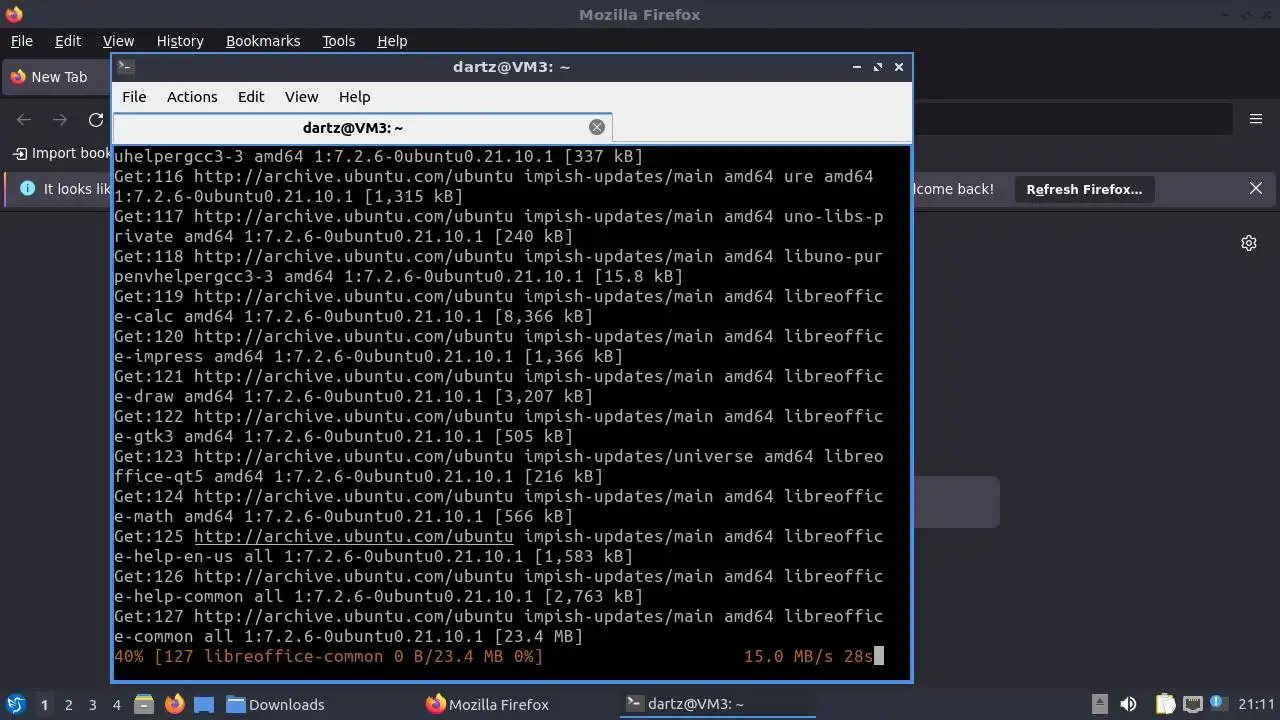Open Firefox hamburger application menu
The image size is (1280, 720).
pyautogui.click(x=1256, y=119)
